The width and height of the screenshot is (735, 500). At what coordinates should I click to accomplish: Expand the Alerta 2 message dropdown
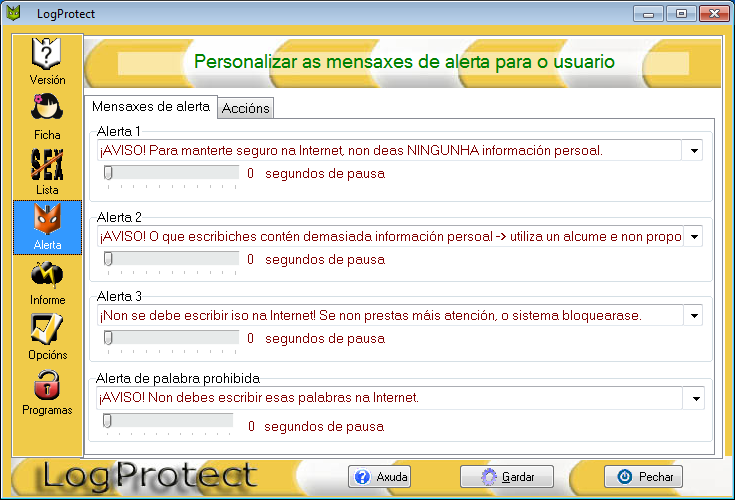[694, 236]
